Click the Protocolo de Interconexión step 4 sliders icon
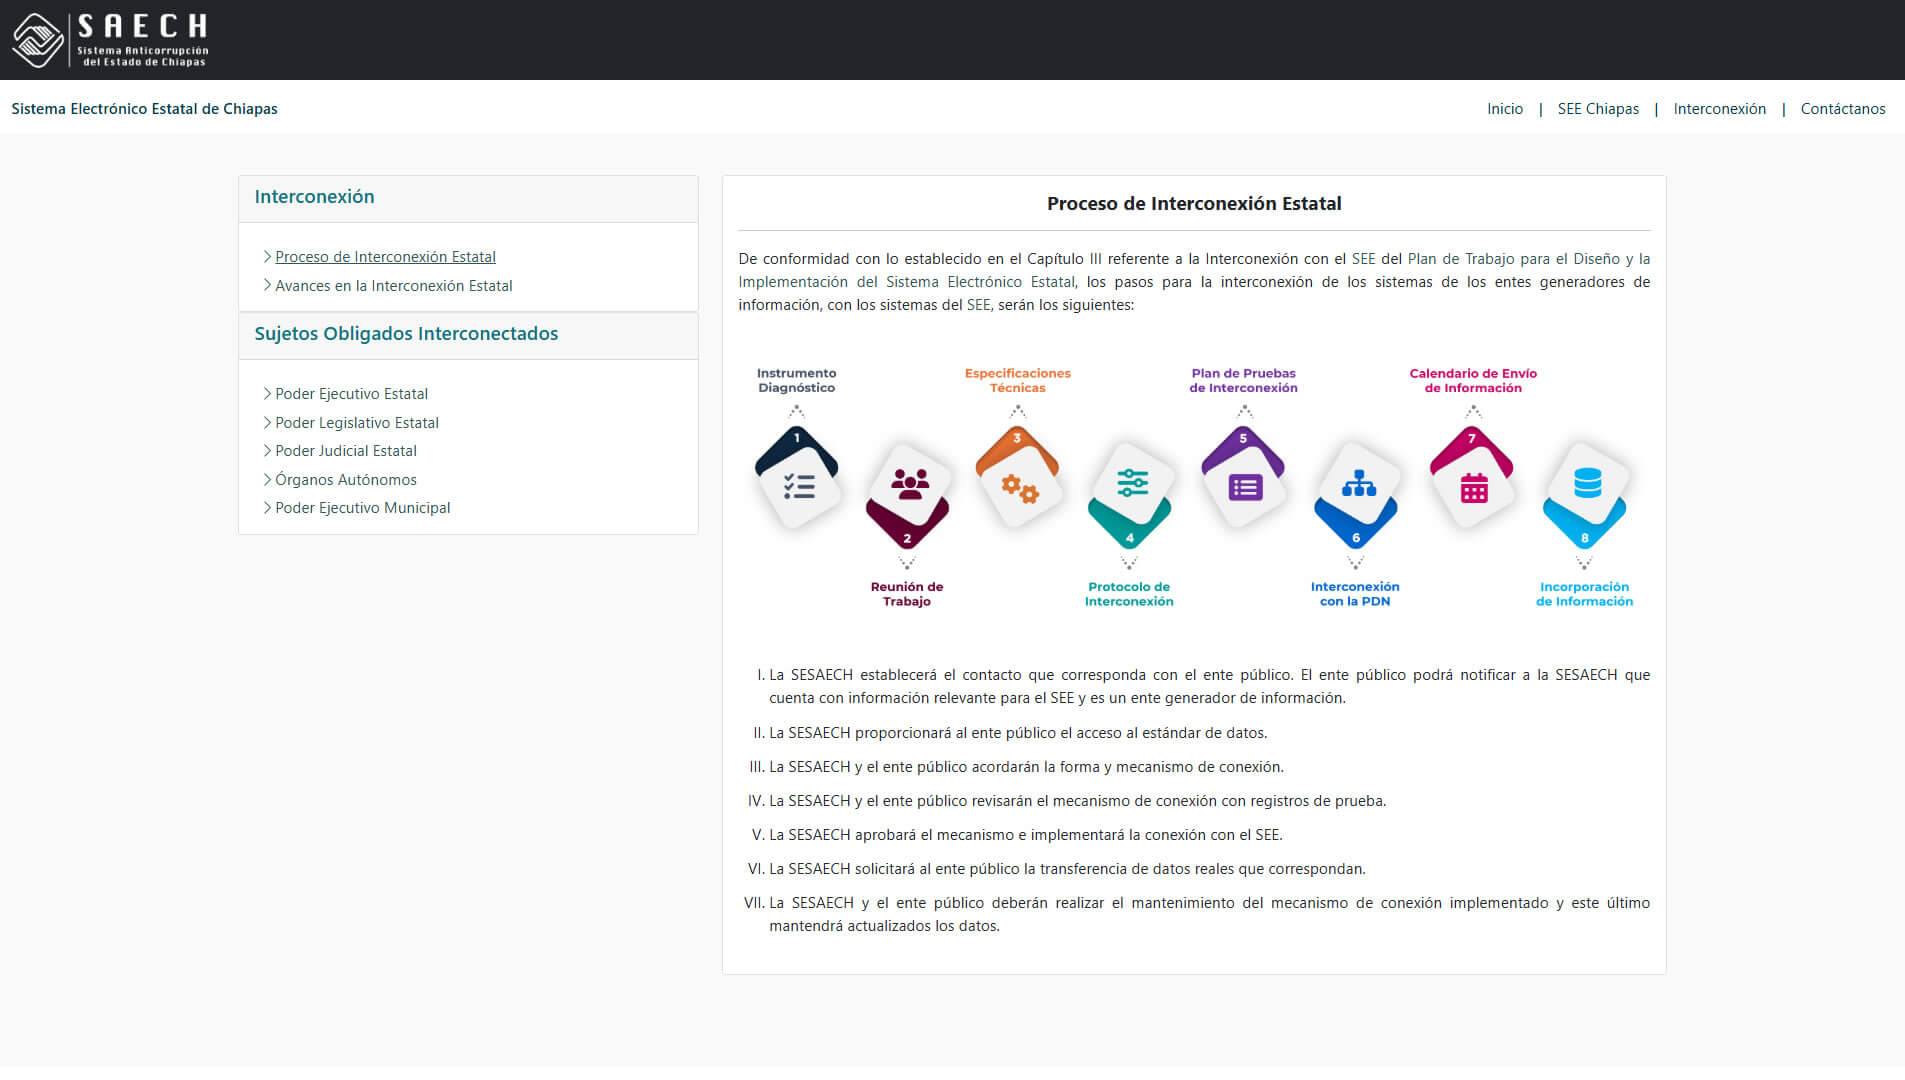This screenshot has width=1905, height=1080. coord(1132,483)
